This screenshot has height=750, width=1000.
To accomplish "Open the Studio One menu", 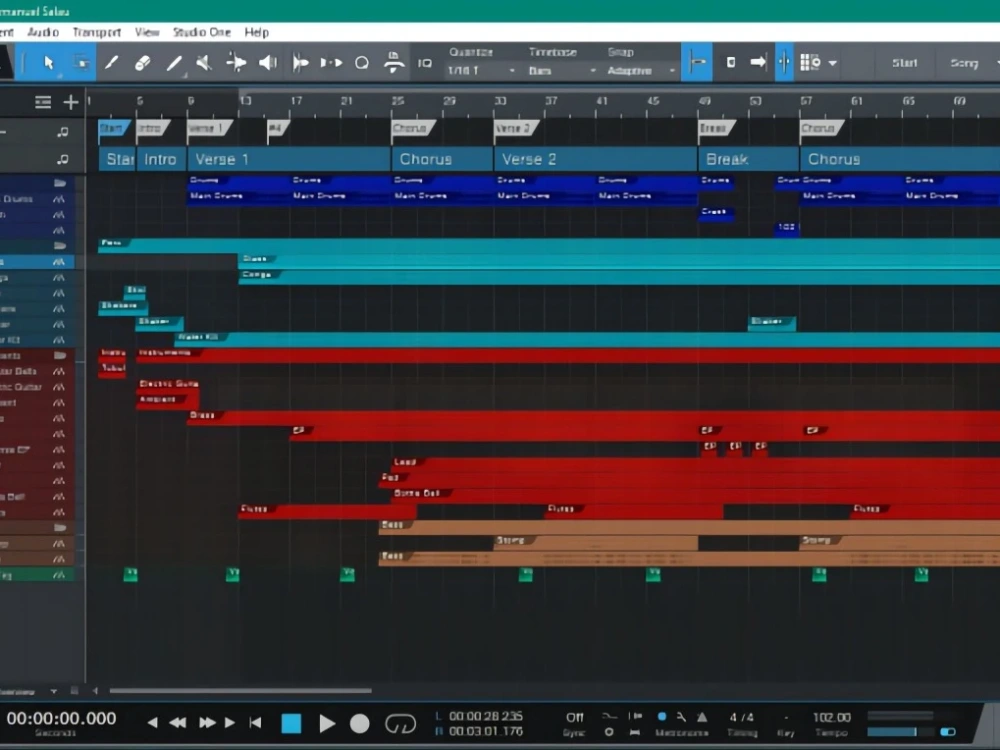I will 202,32.
